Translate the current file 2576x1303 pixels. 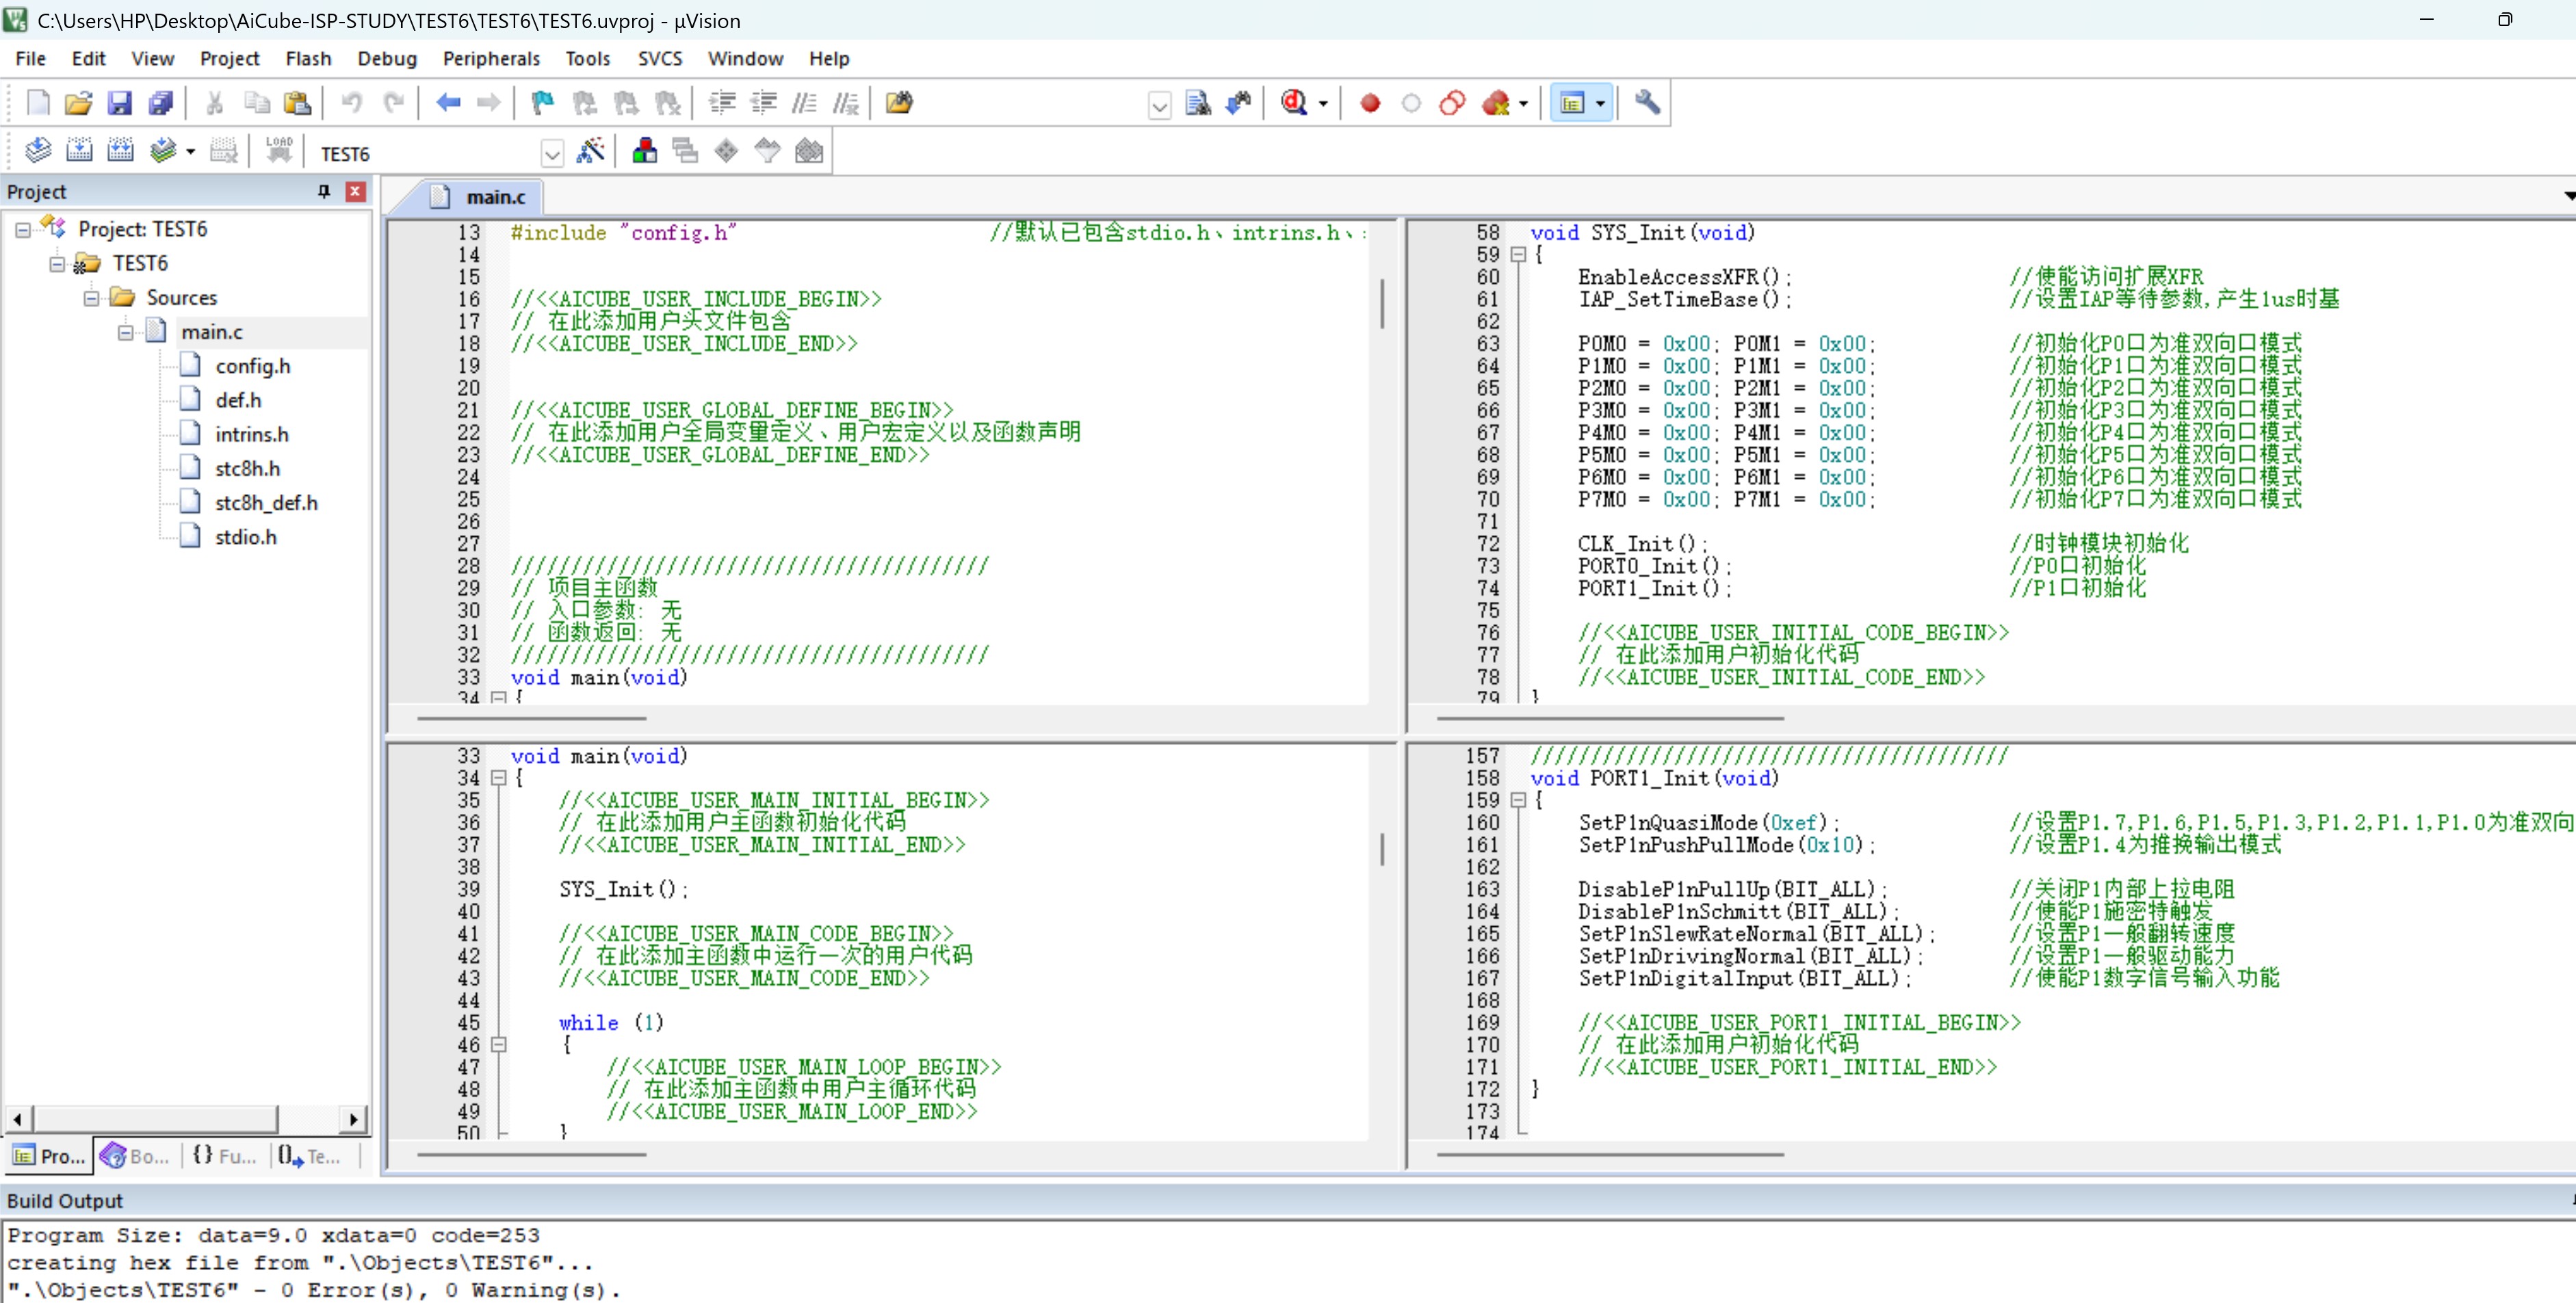coord(38,151)
